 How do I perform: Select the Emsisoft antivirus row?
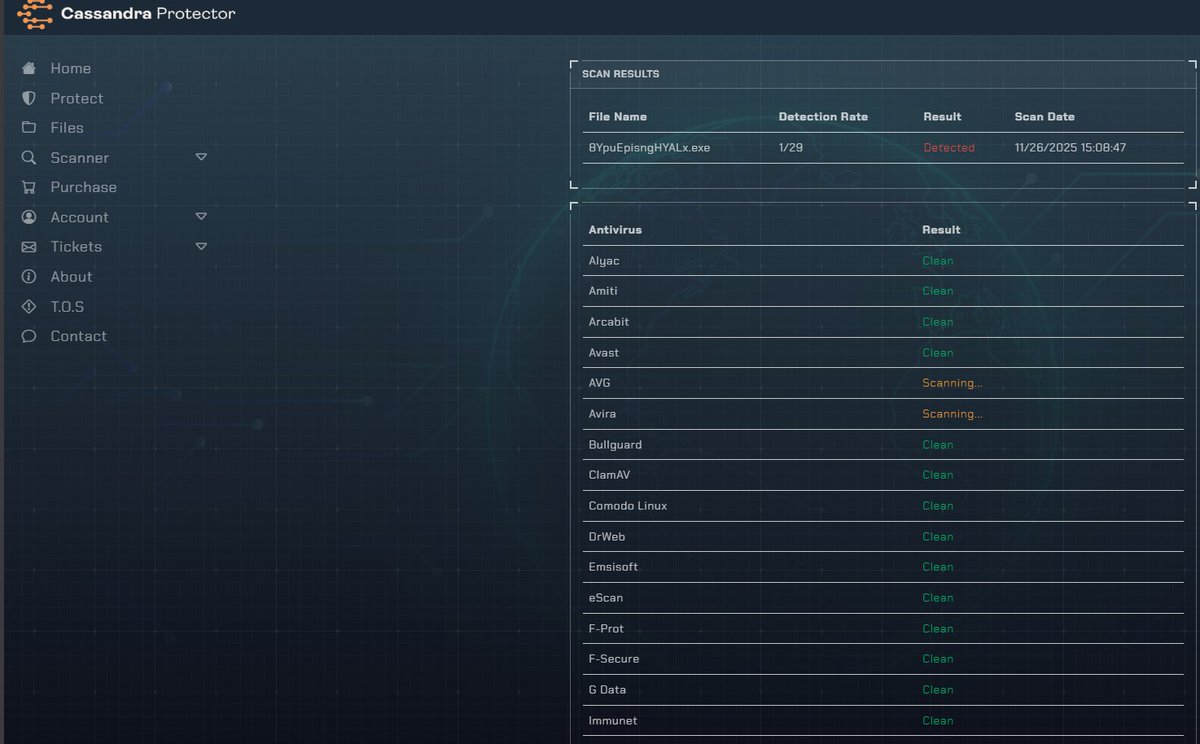[x=883, y=567]
